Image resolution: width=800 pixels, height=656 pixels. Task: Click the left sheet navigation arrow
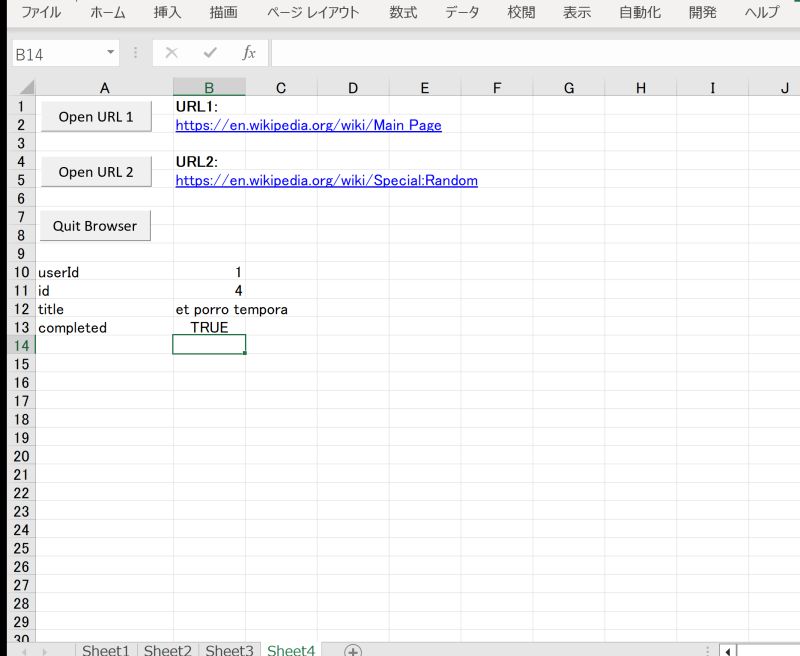(25, 651)
